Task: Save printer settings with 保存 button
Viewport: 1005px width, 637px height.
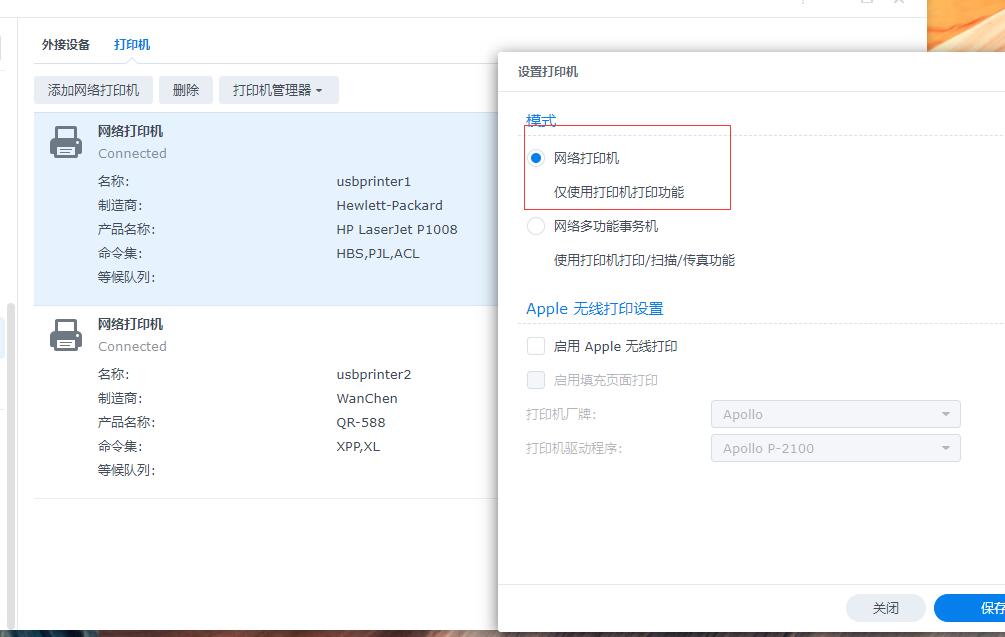Action: (x=975, y=607)
